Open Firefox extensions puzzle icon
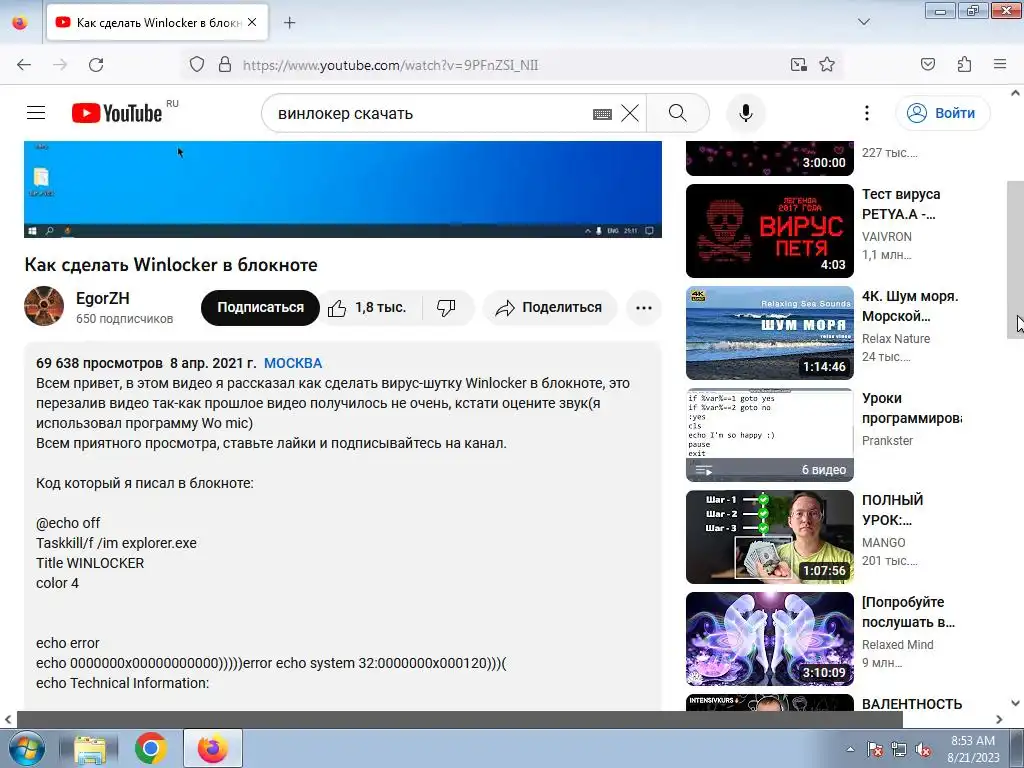This screenshot has height=768, width=1024. [x=964, y=65]
